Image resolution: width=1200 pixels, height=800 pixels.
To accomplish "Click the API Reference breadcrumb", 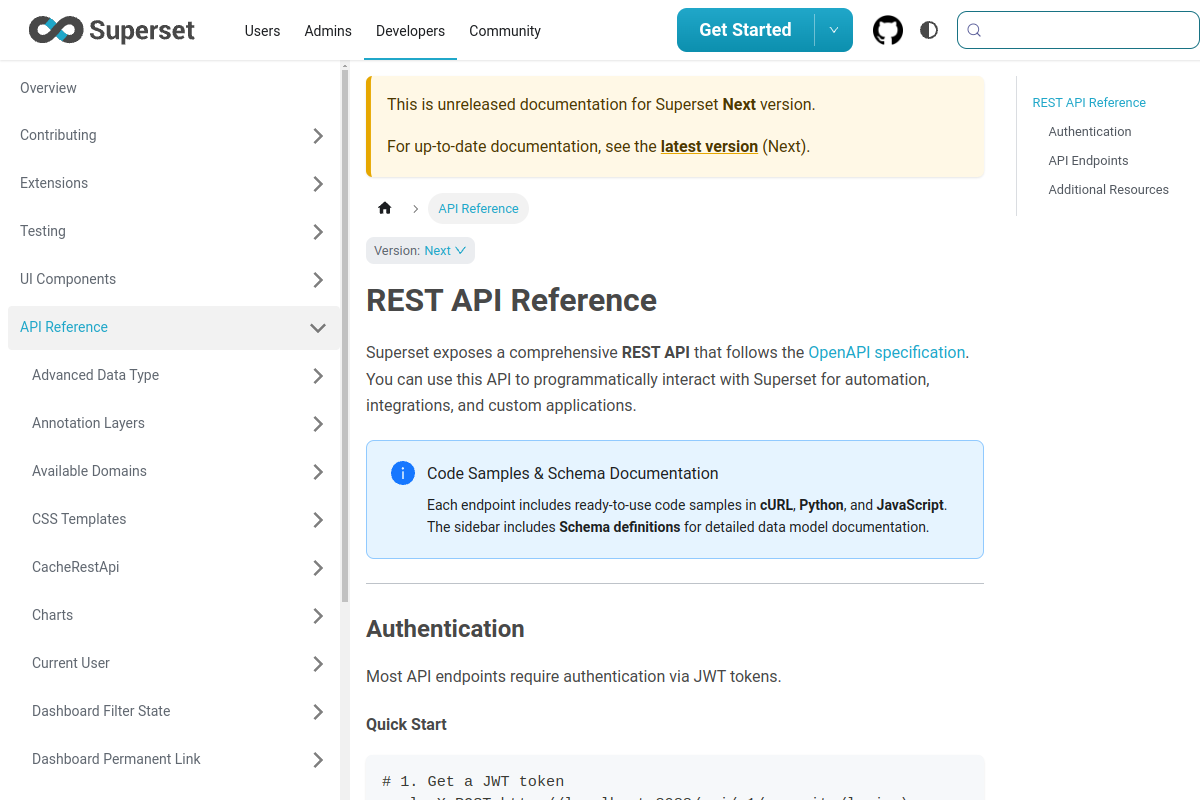I will tap(478, 208).
